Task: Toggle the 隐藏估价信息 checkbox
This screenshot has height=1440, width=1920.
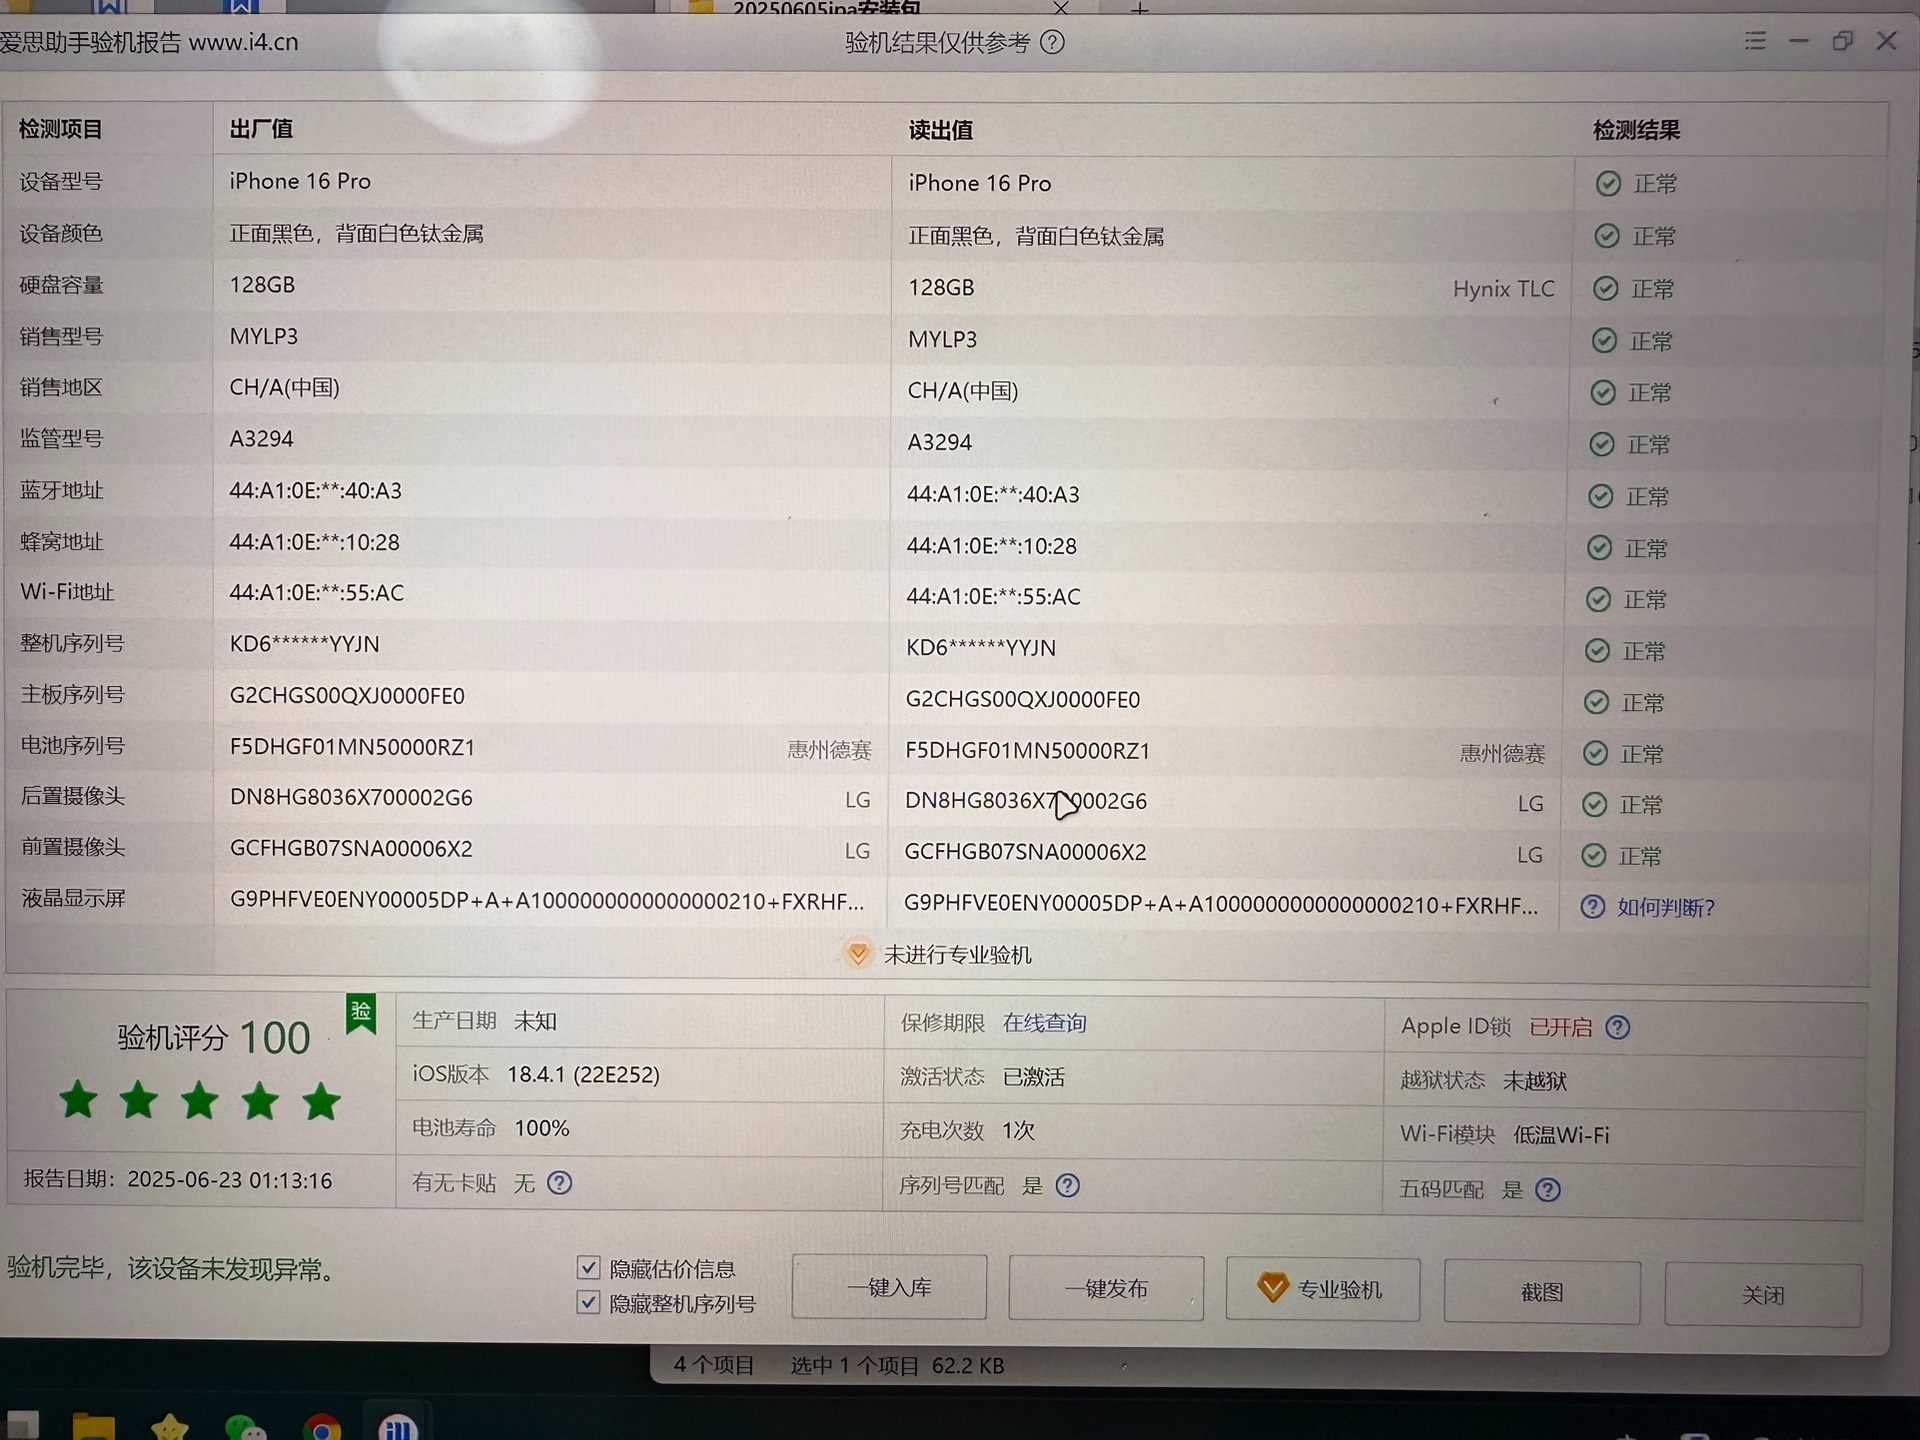Action: [x=588, y=1268]
